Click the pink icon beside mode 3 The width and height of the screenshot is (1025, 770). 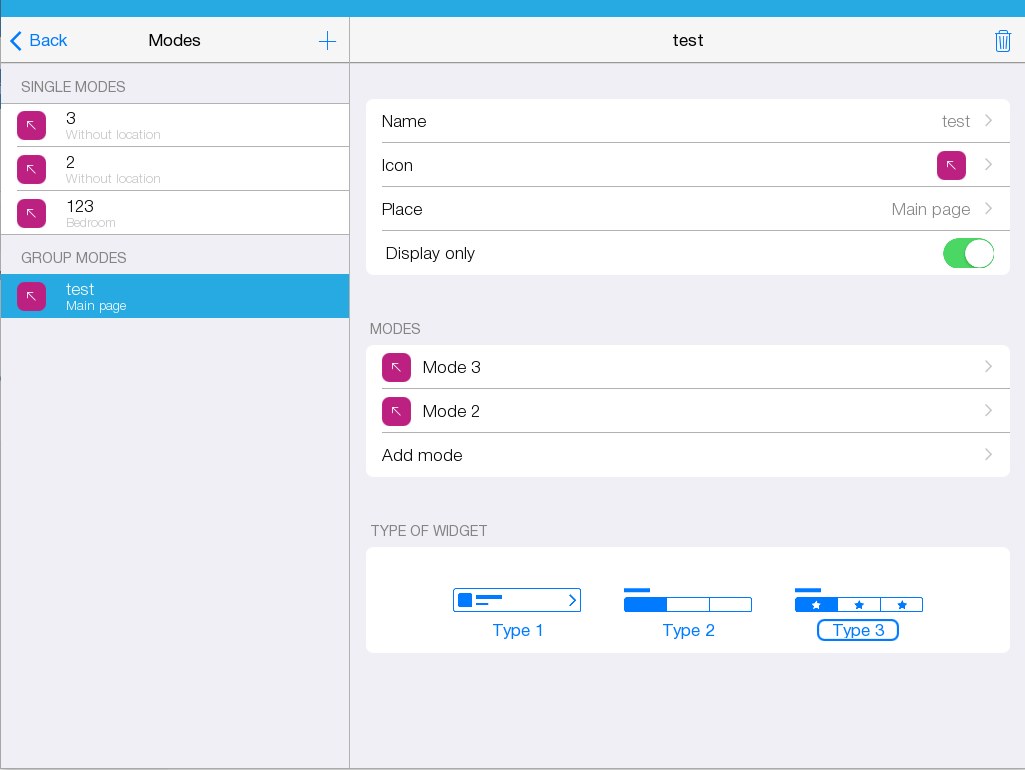point(31,125)
